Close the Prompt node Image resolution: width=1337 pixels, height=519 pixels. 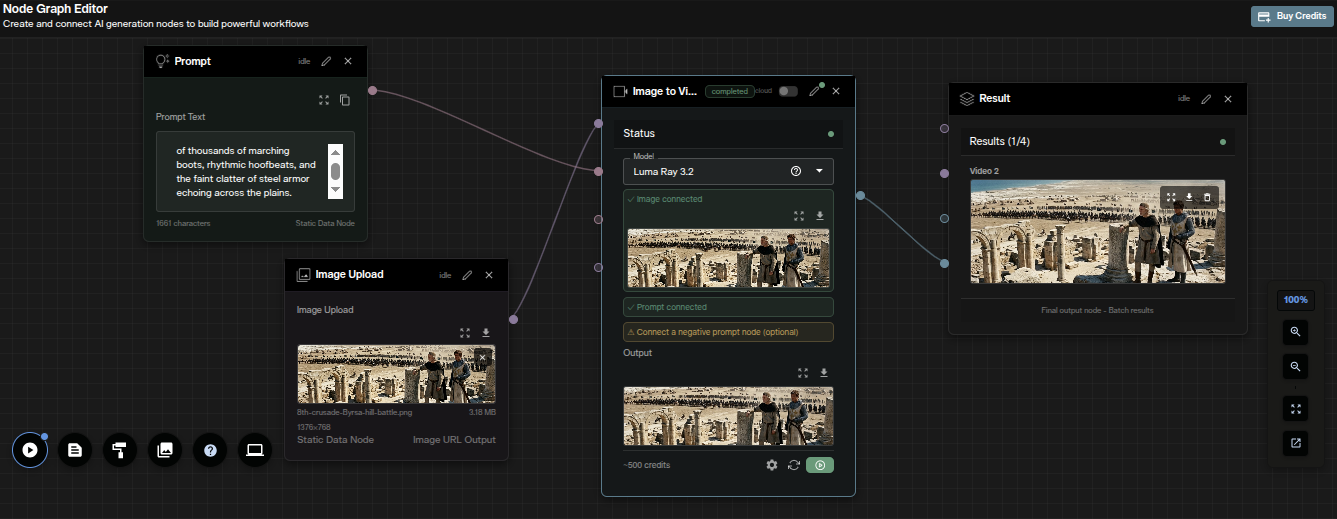348,61
